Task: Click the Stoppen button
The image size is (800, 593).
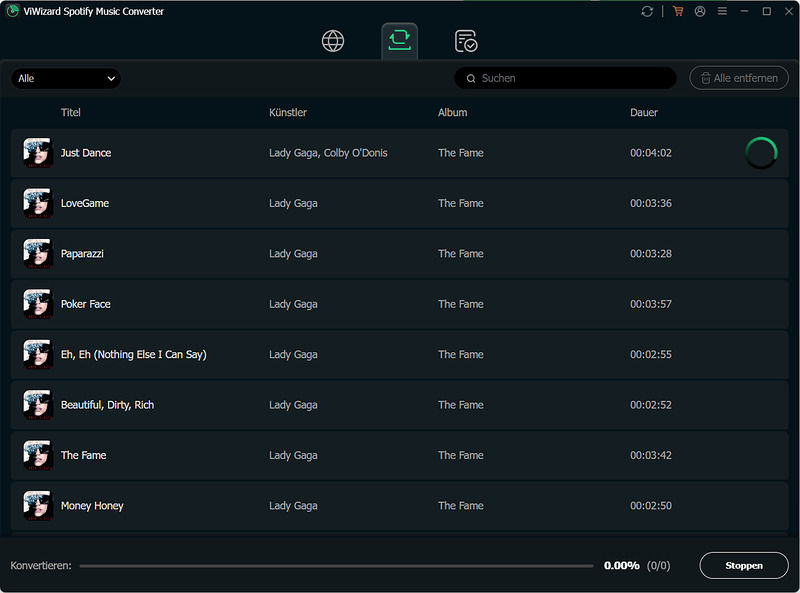Action: [744, 565]
